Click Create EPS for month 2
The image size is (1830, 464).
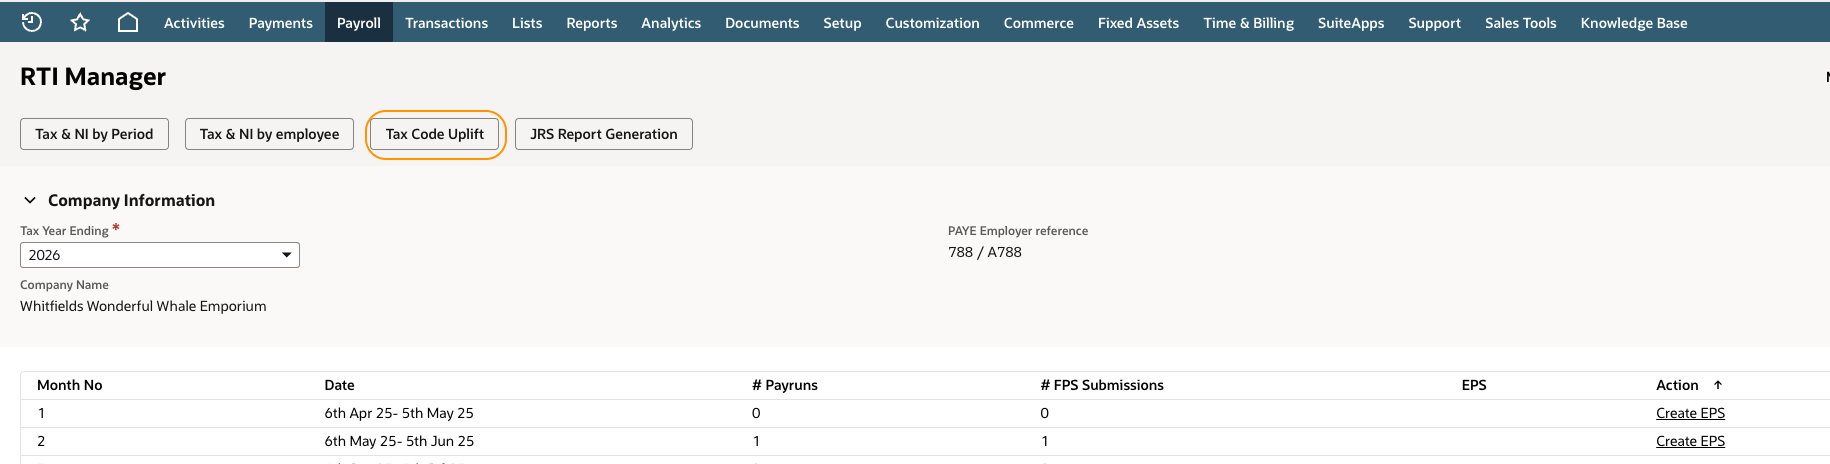(1690, 441)
